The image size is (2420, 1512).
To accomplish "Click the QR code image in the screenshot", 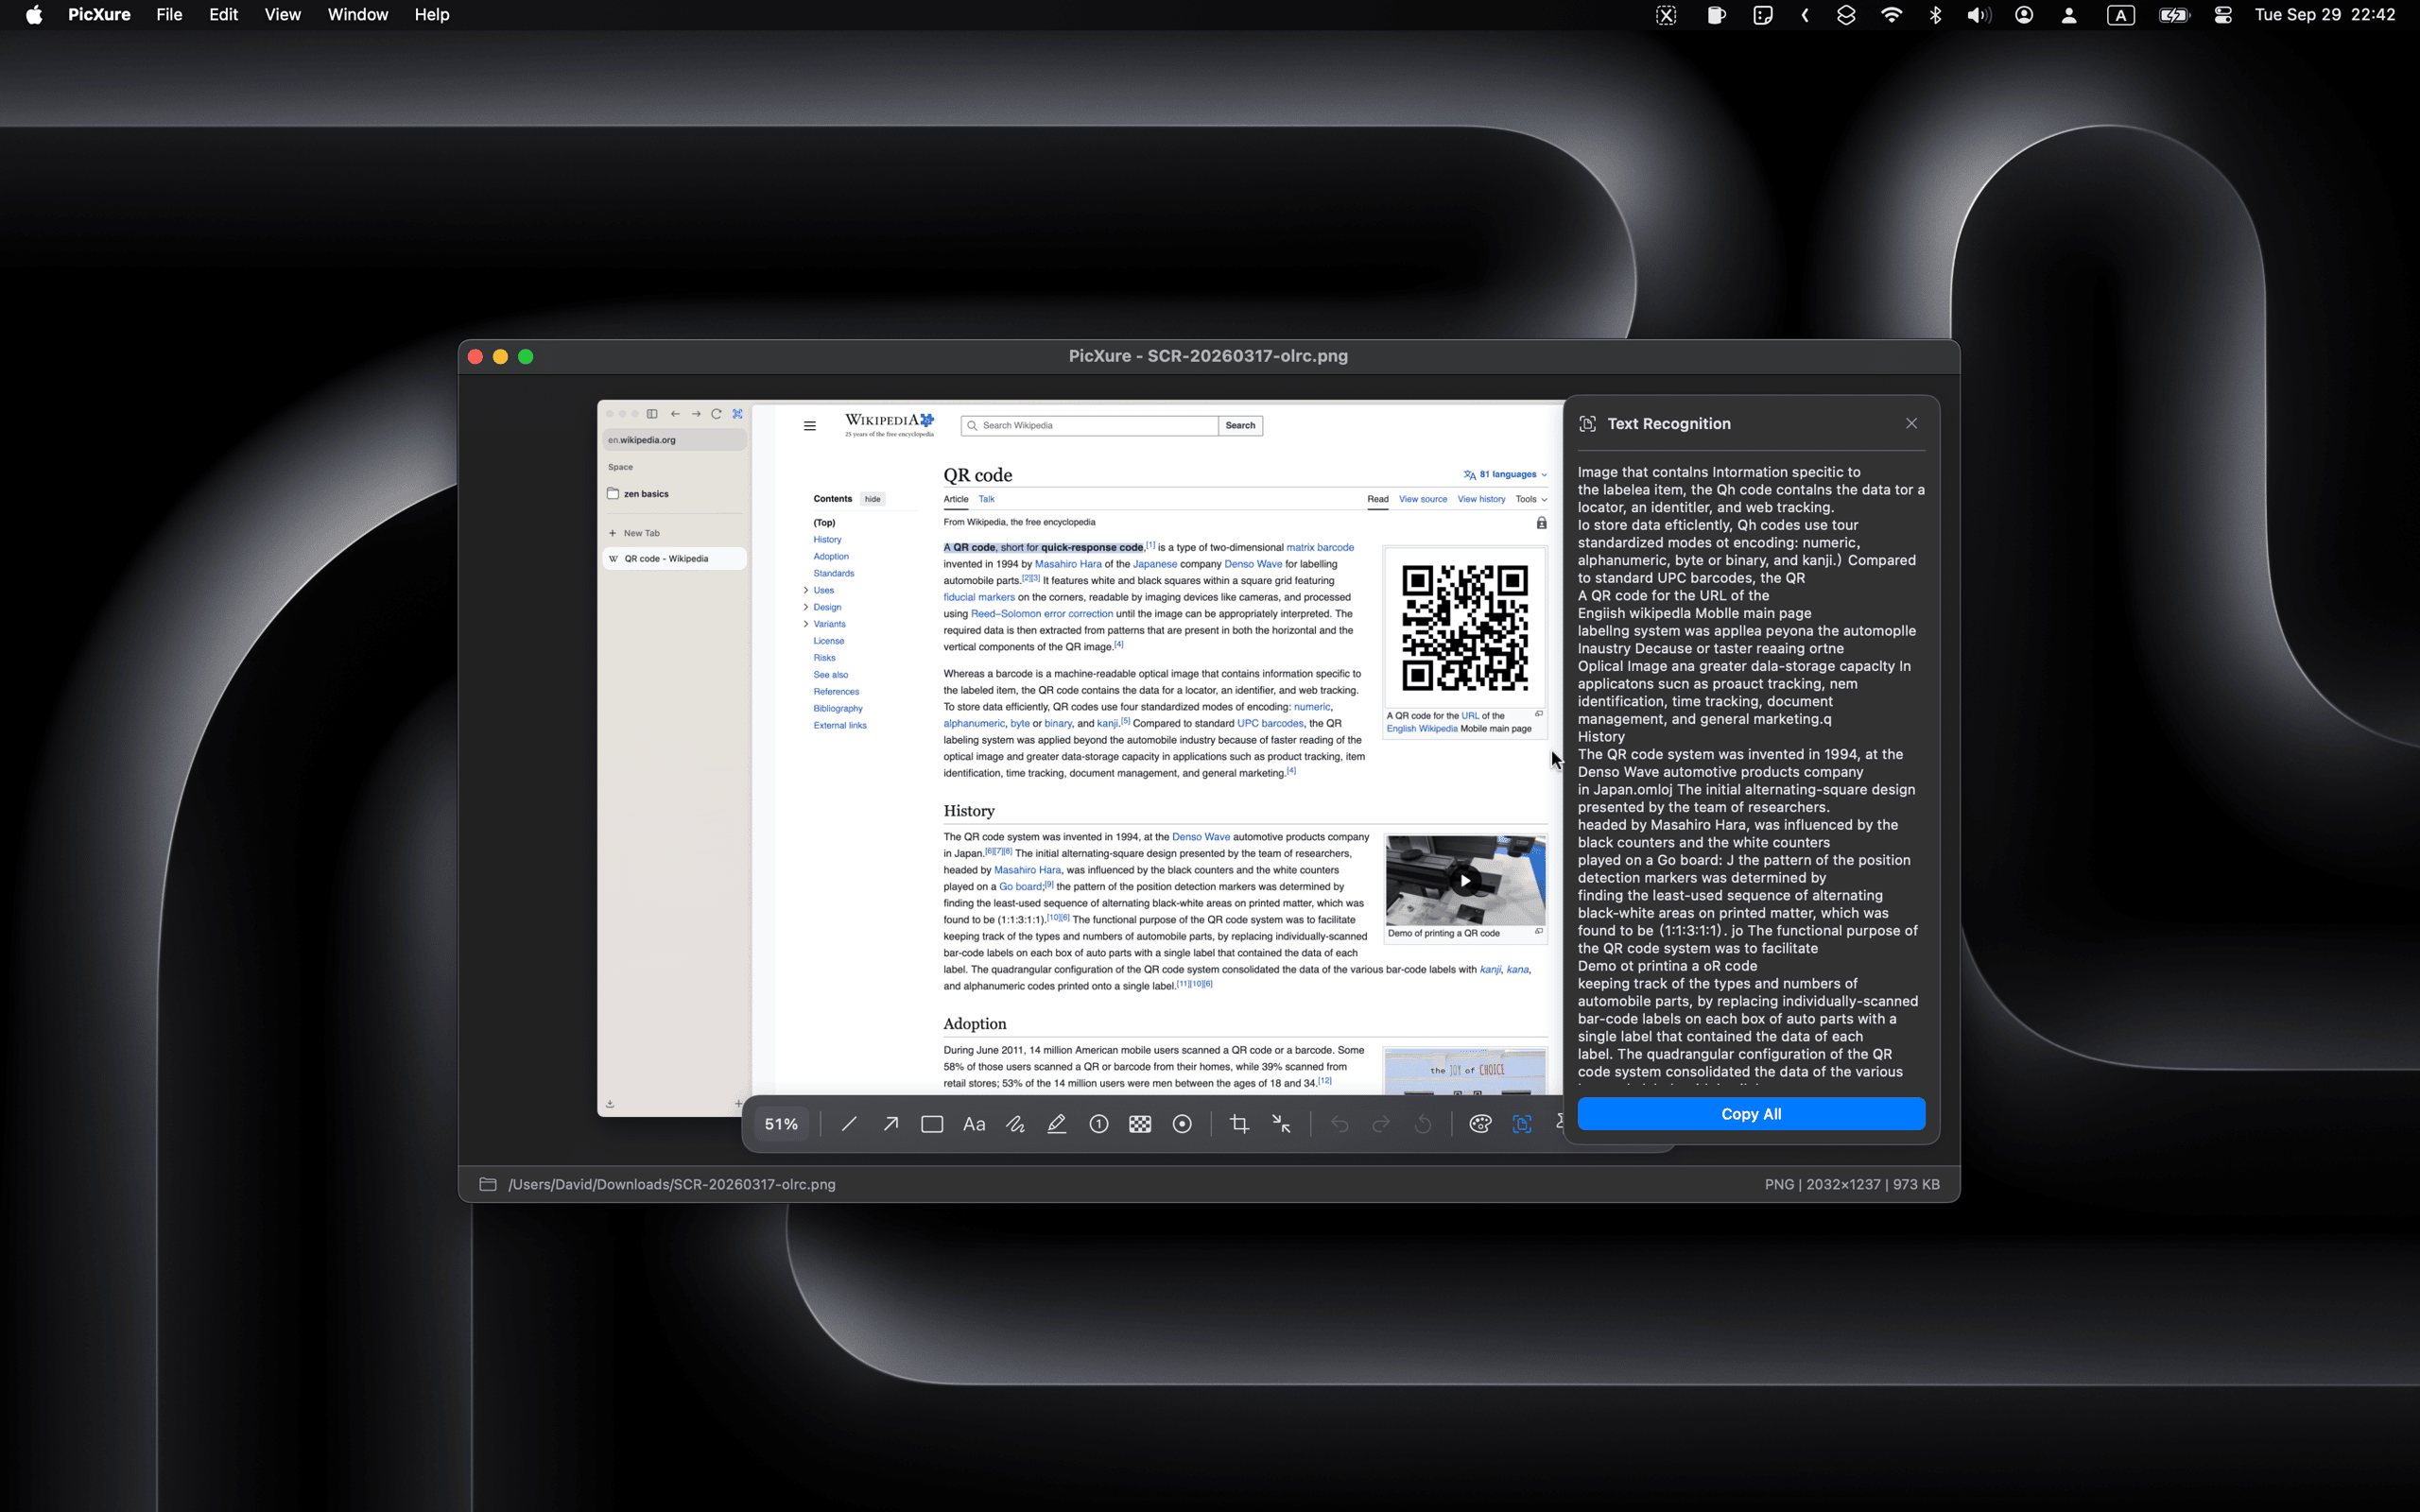I will 1465,628.
